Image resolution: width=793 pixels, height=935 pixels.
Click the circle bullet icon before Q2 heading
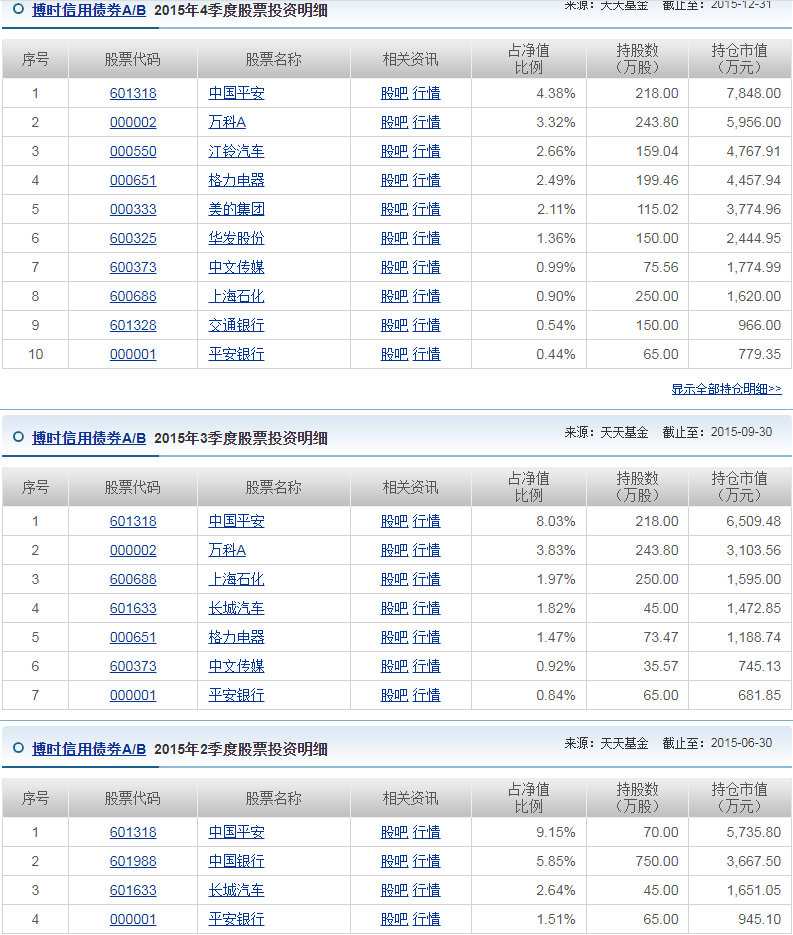[18, 748]
